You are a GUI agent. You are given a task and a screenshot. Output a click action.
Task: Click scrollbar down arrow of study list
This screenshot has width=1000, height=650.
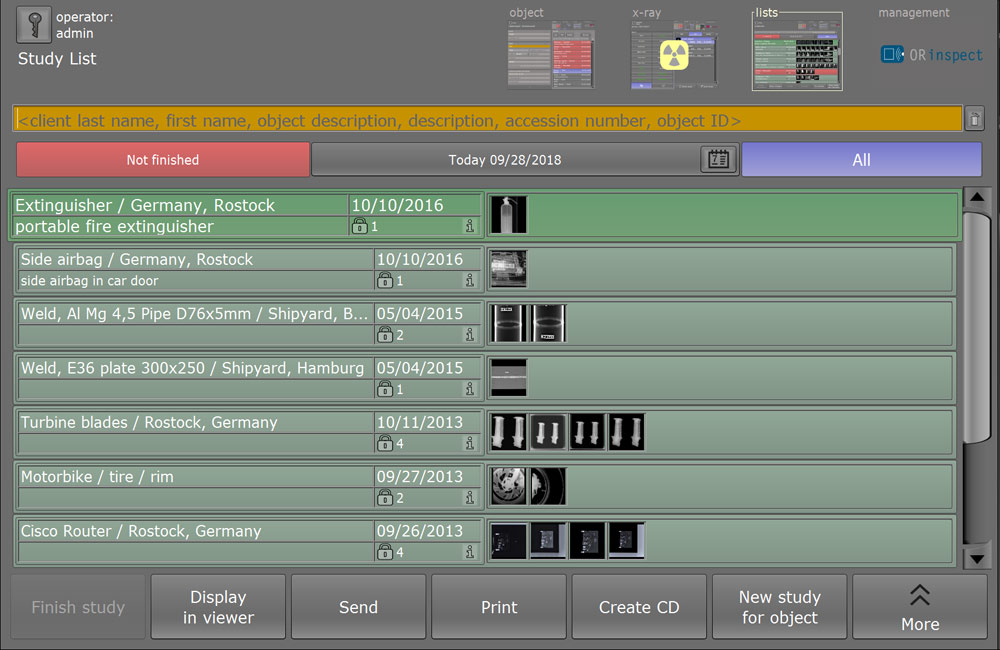coord(976,559)
